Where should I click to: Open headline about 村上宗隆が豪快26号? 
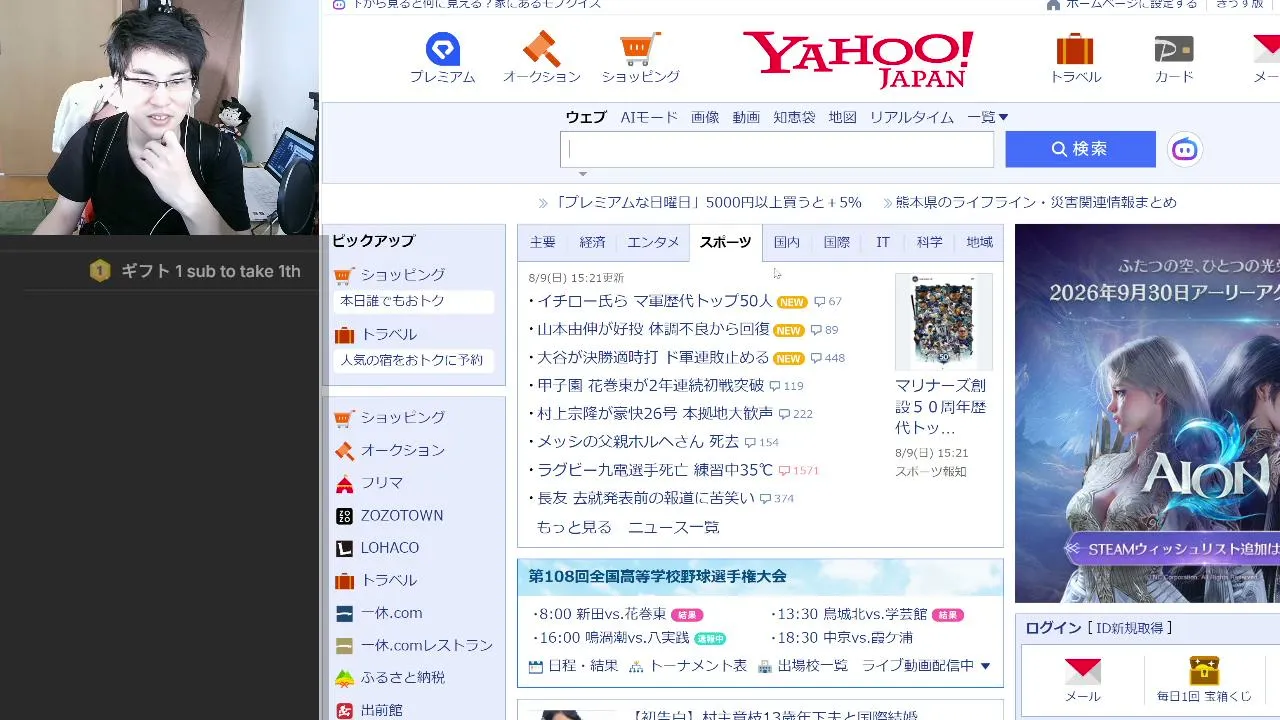(x=655, y=413)
